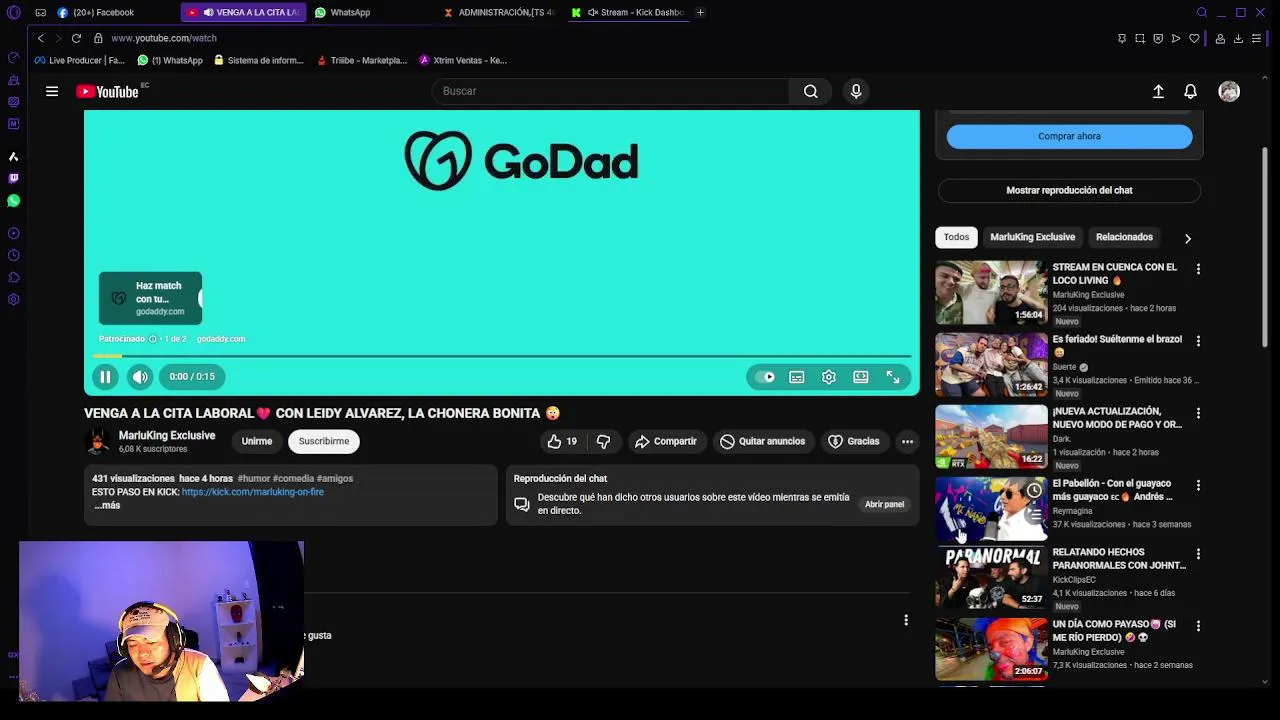This screenshot has height=720, width=1280.
Task: Click the Gracias button
Action: [x=854, y=441]
